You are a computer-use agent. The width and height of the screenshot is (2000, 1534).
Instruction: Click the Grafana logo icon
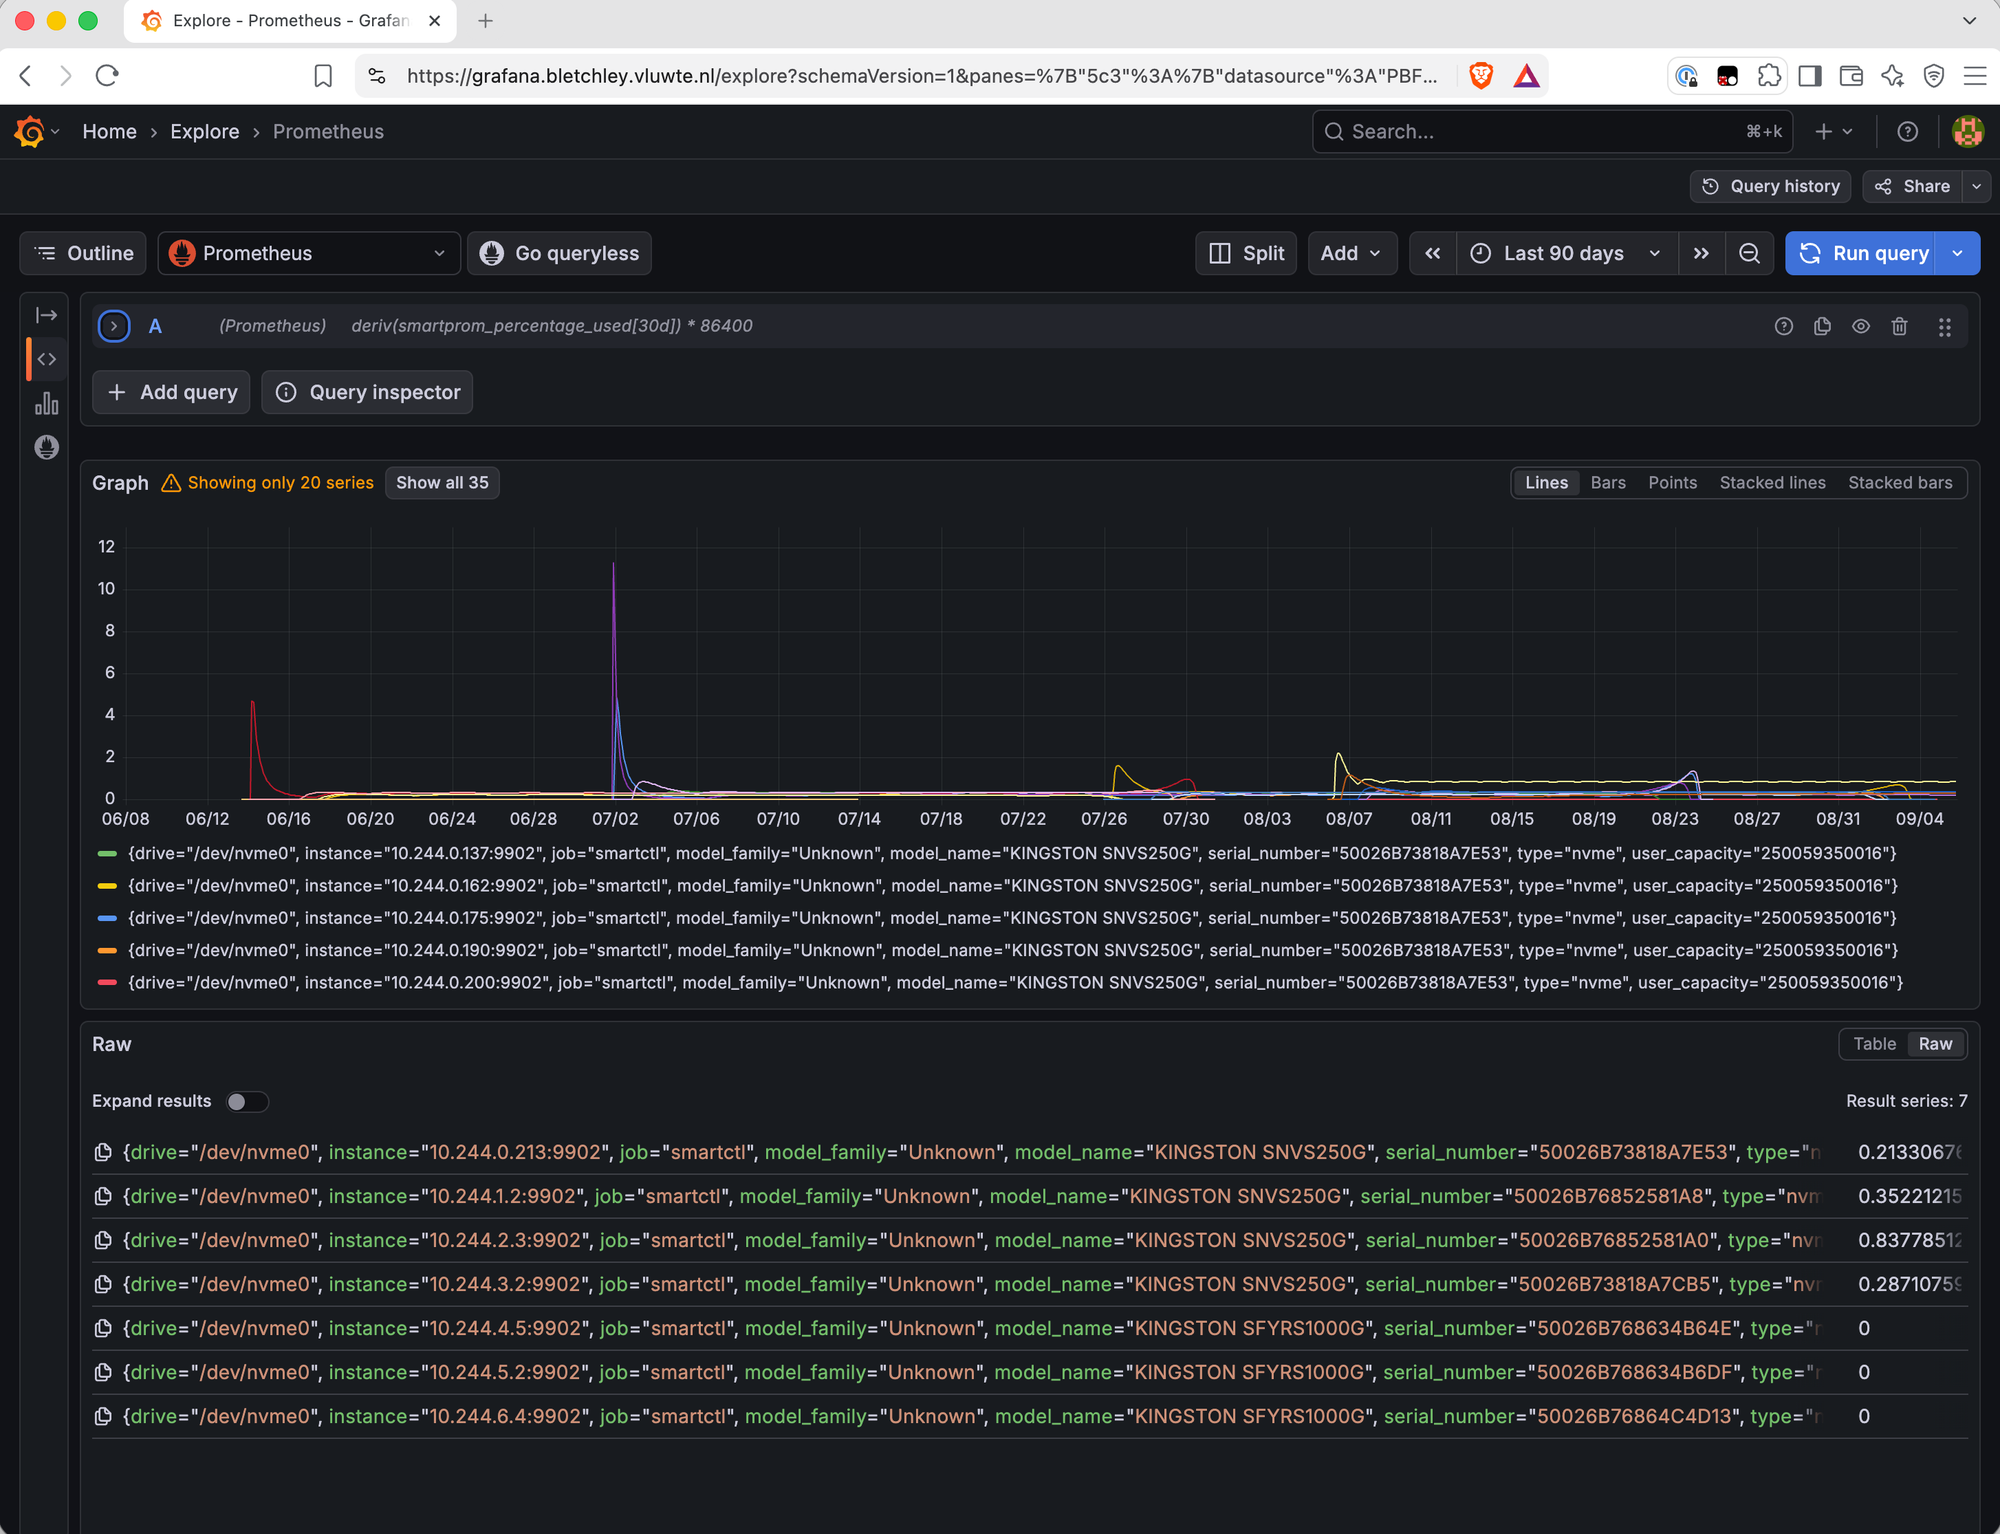click(30, 131)
